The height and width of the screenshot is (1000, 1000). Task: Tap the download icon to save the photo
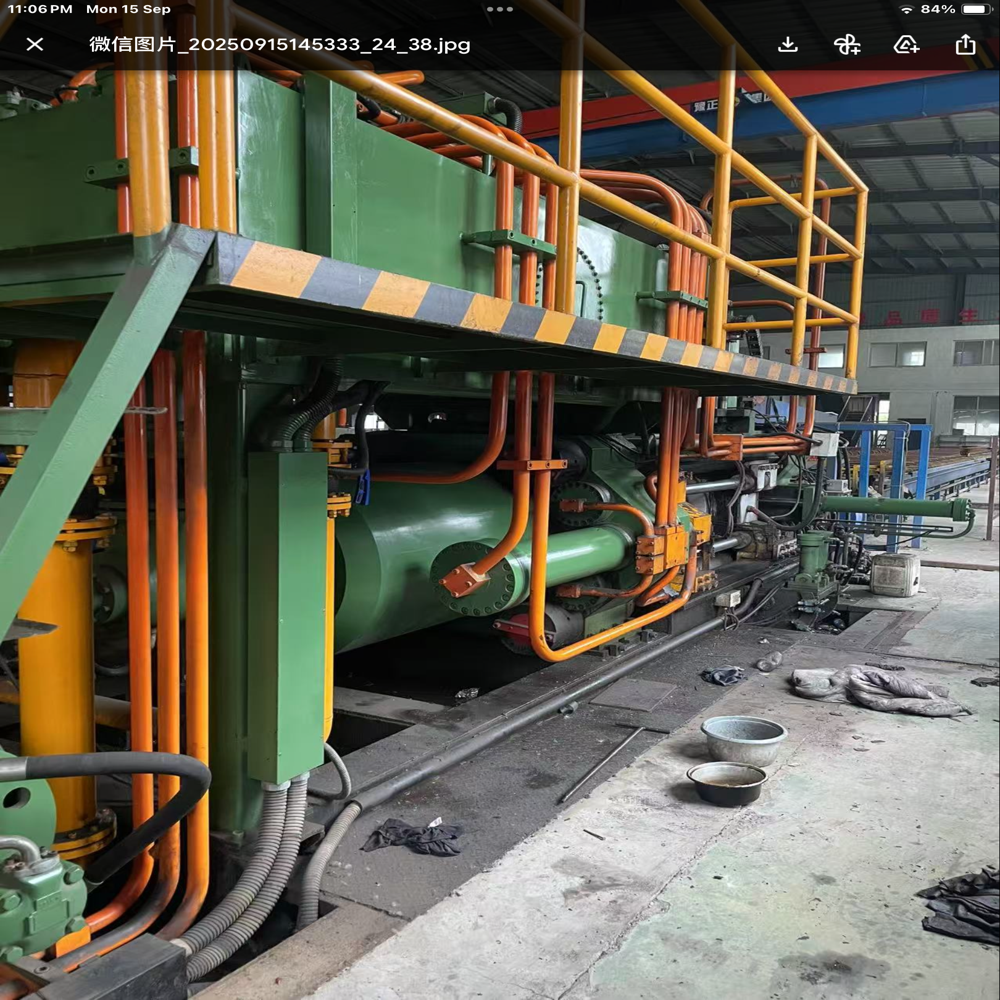click(790, 44)
